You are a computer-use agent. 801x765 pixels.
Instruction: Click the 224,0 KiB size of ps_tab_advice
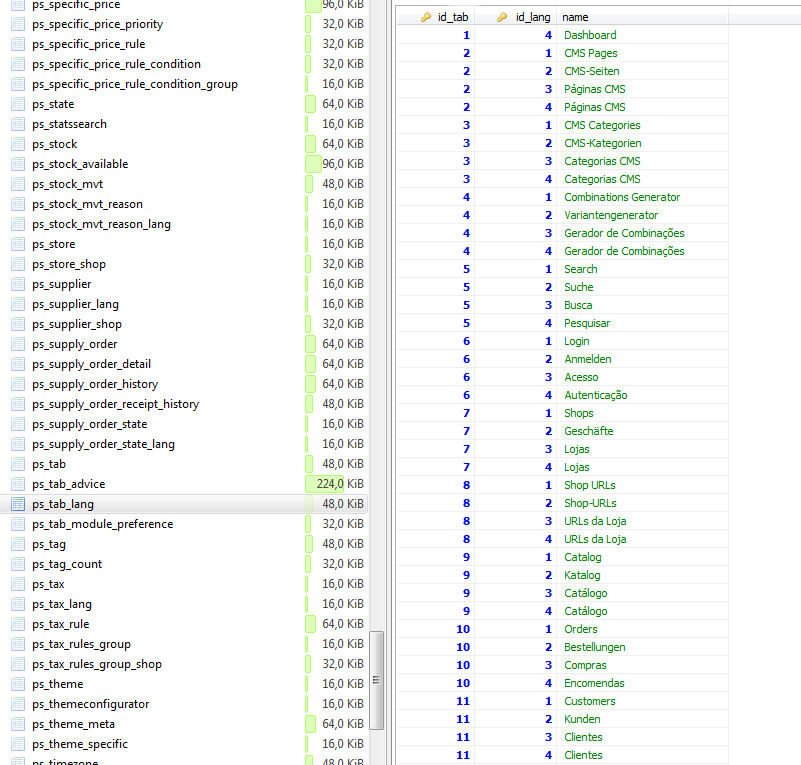coord(340,484)
